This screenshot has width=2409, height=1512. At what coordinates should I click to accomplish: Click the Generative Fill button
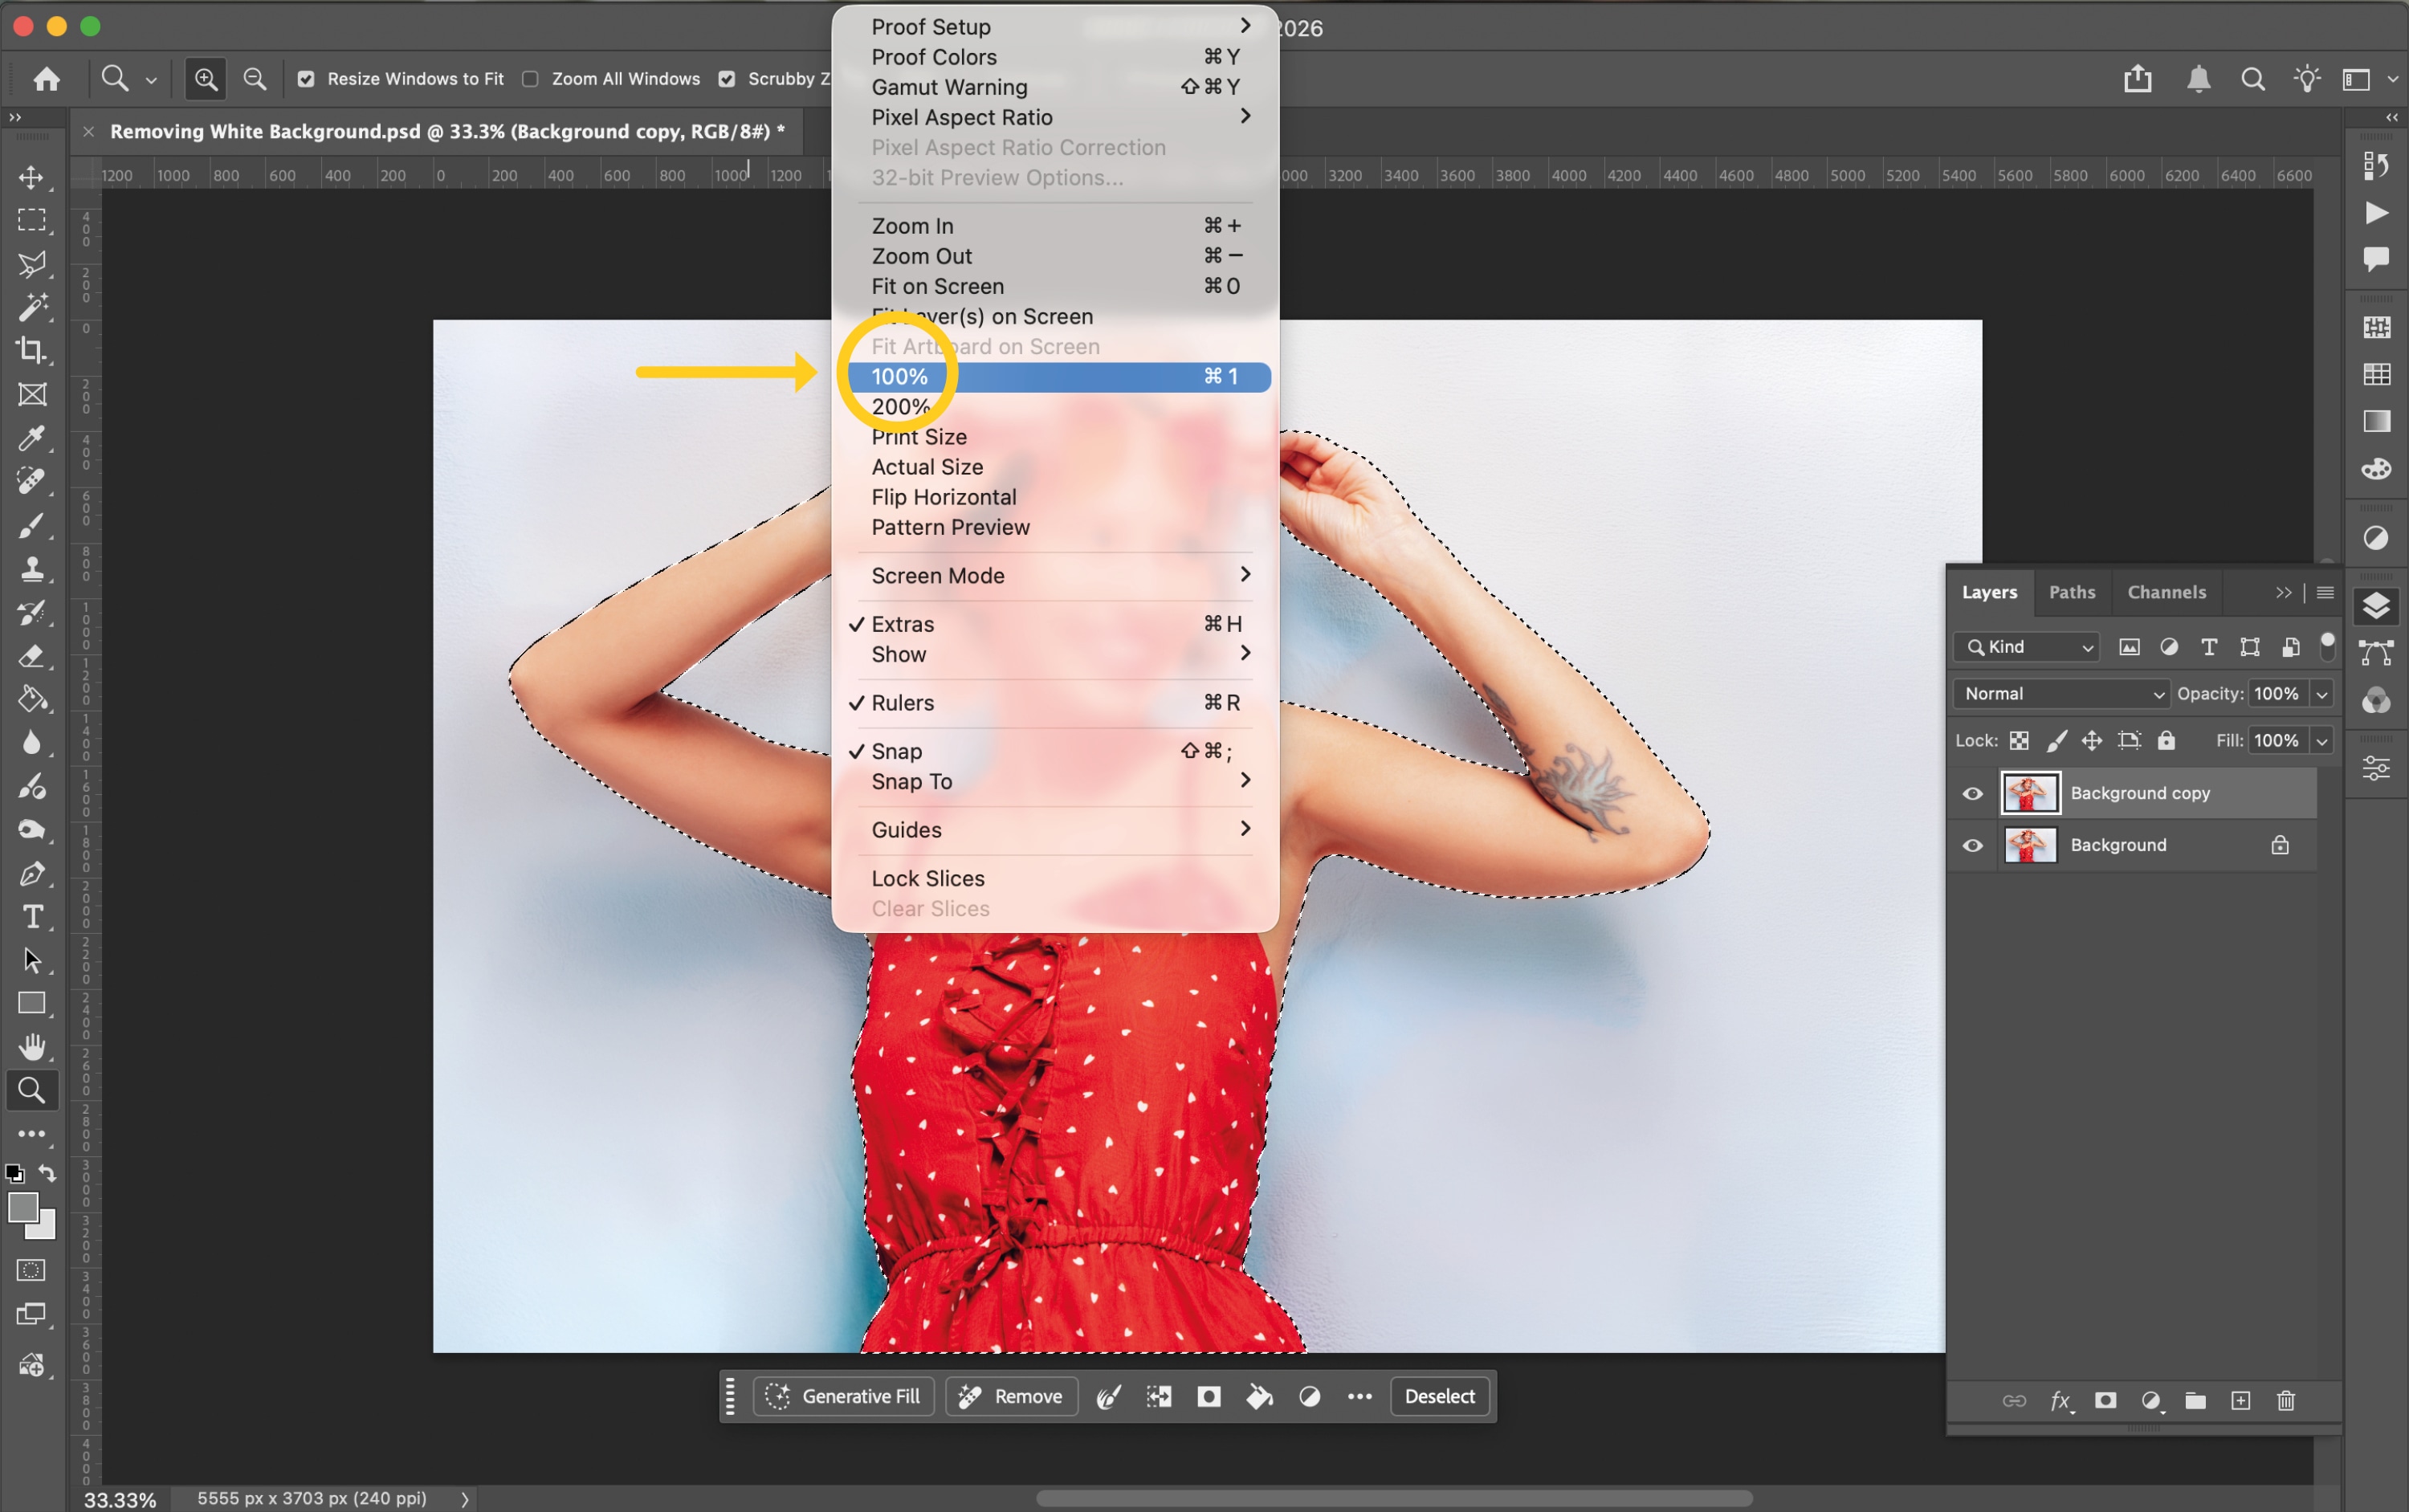(x=843, y=1397)
